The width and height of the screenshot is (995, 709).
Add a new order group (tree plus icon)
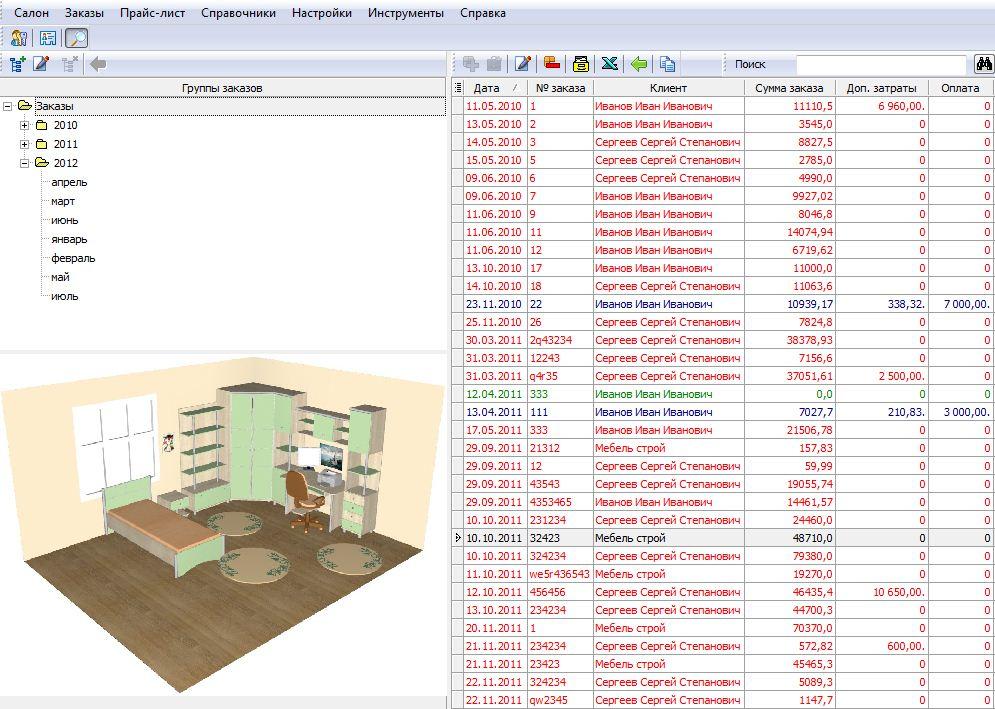[x=18, y=63]
